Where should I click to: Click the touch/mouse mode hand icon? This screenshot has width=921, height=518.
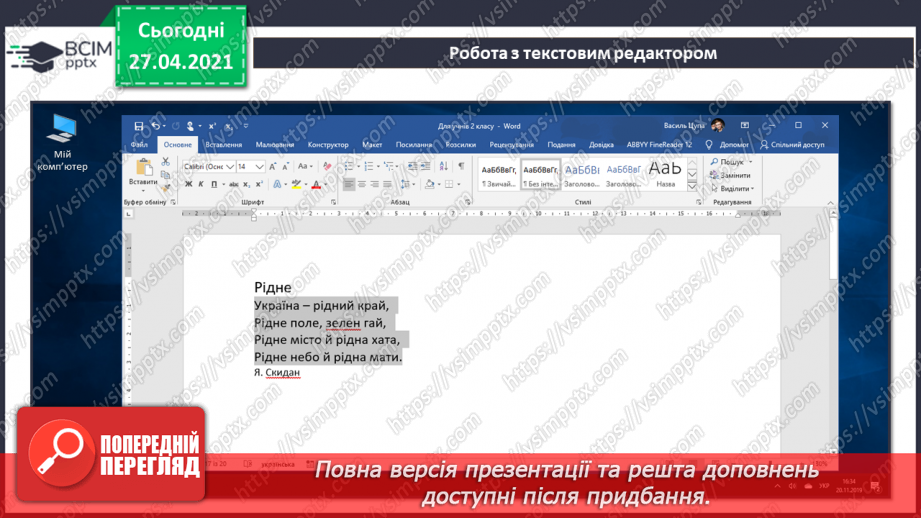(x=190, y=126)
